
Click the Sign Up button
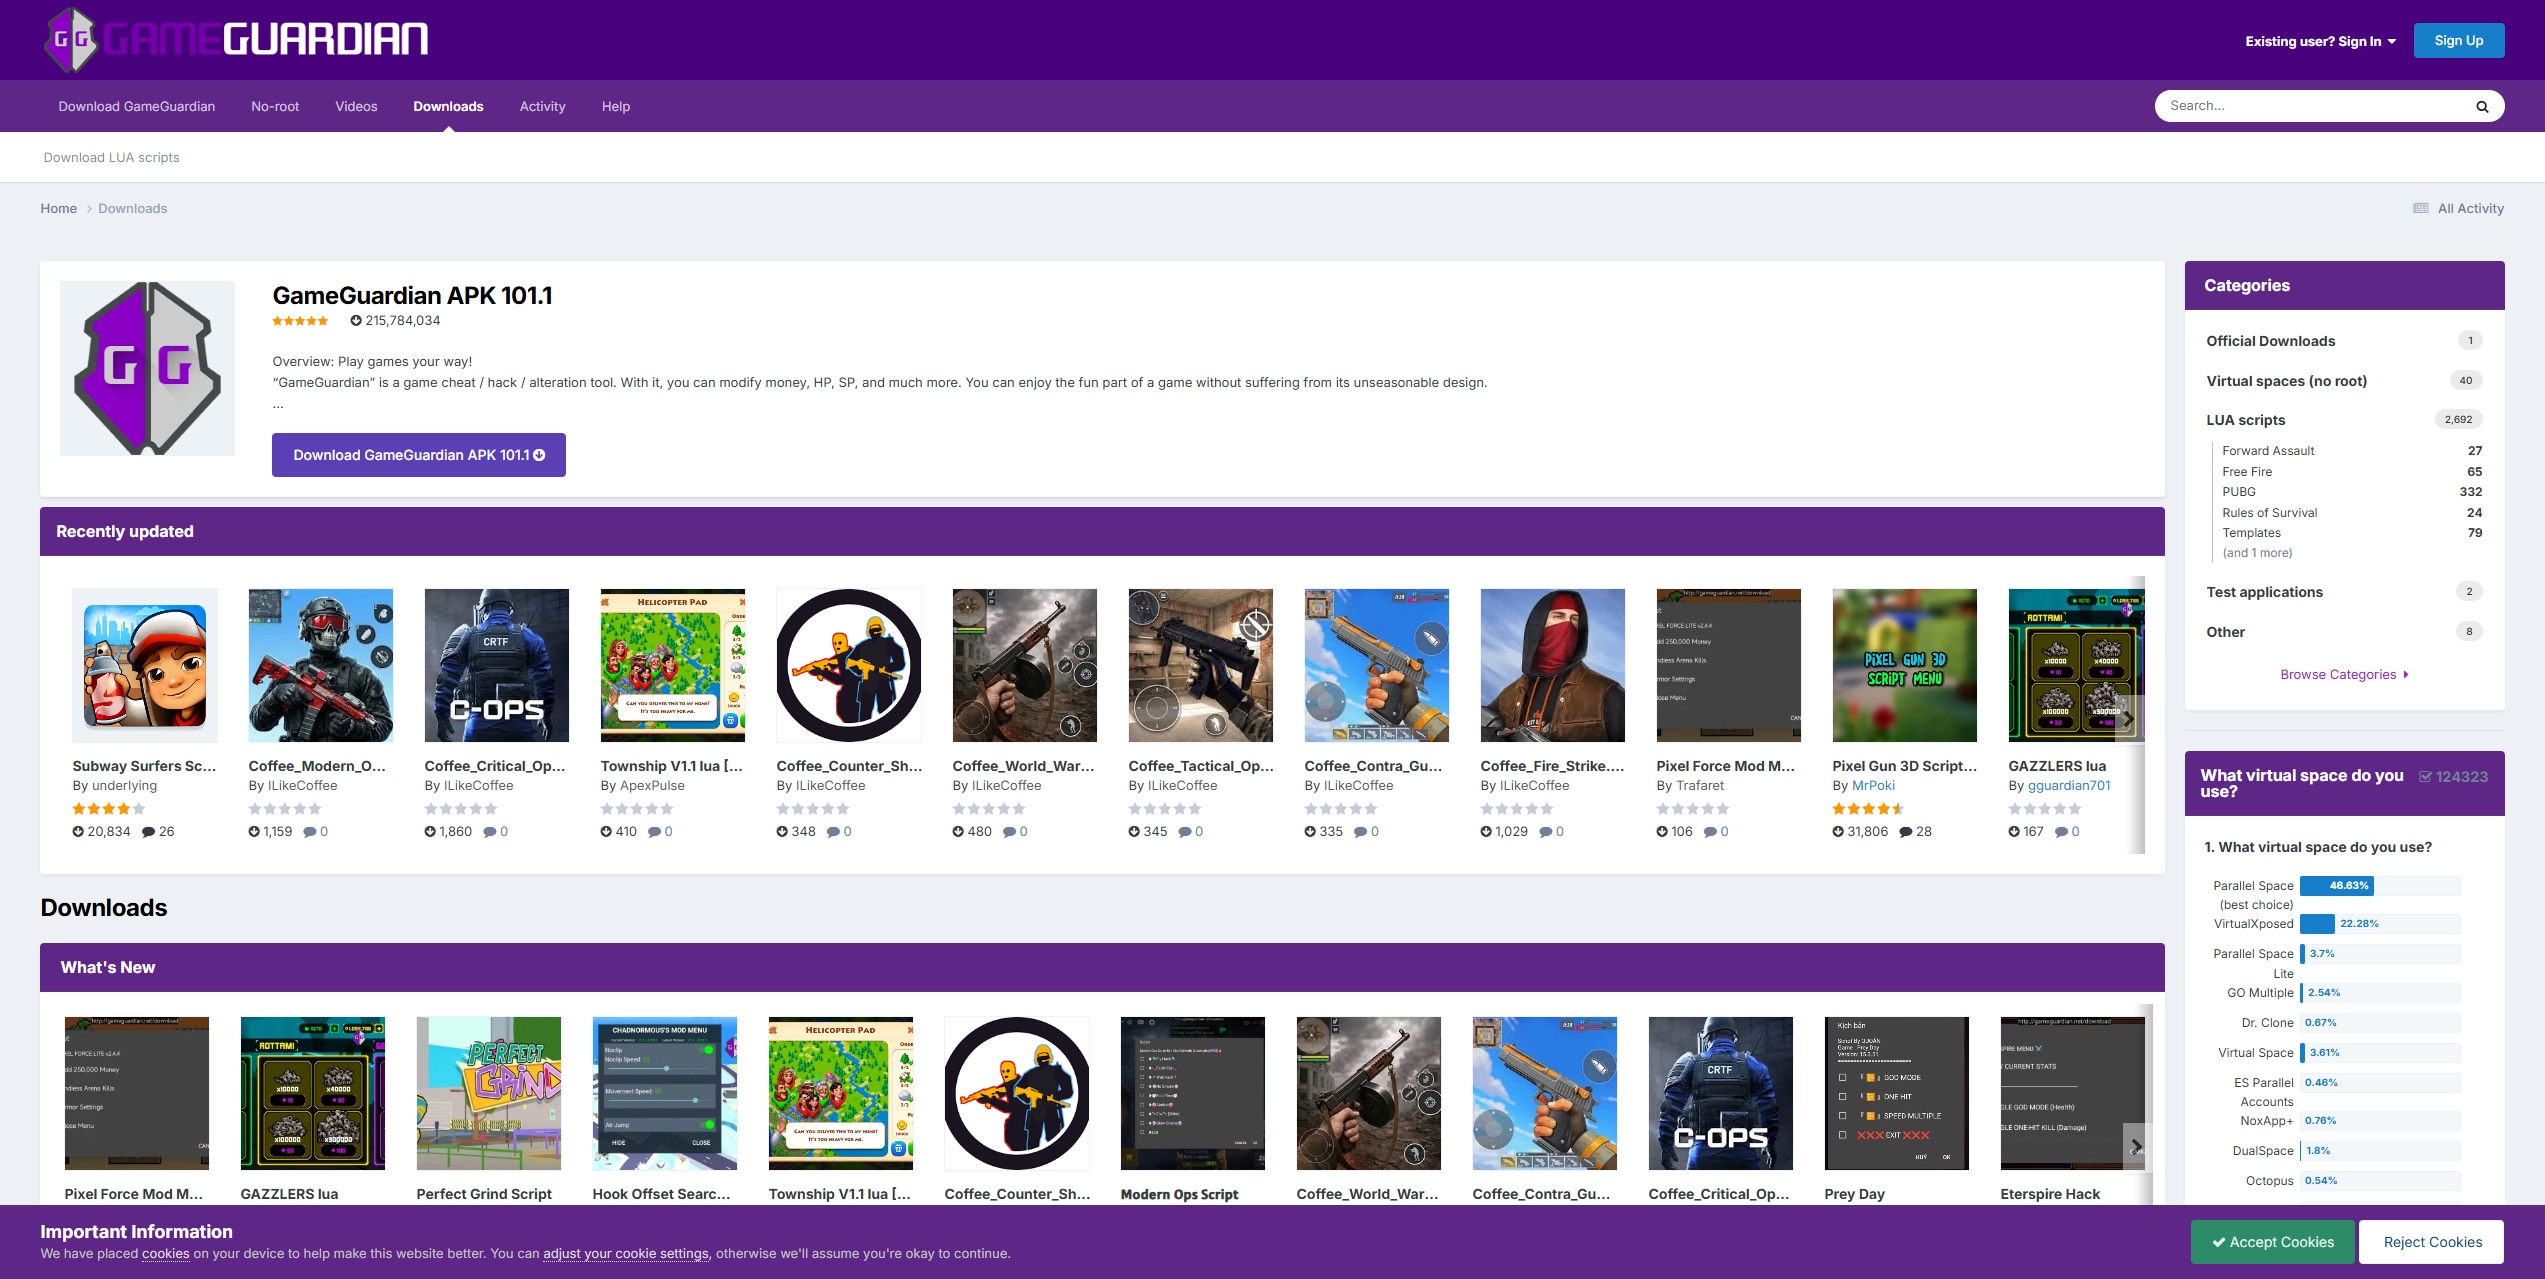click(2459, 41)
